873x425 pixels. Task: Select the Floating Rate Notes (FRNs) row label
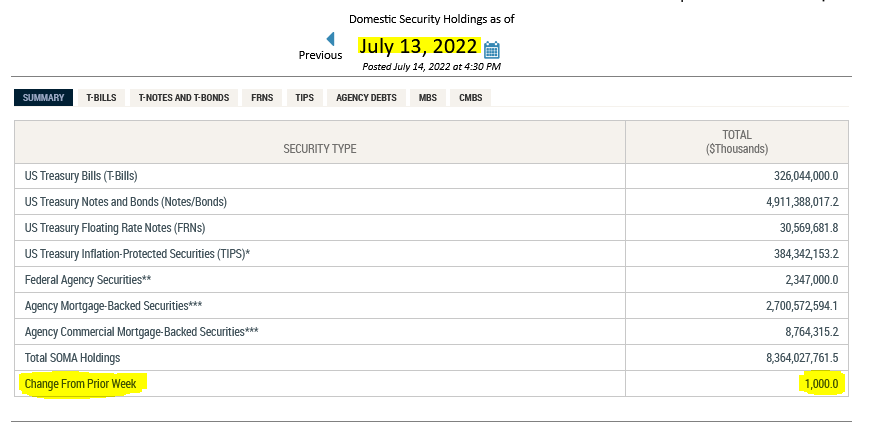tap(115, 228)
